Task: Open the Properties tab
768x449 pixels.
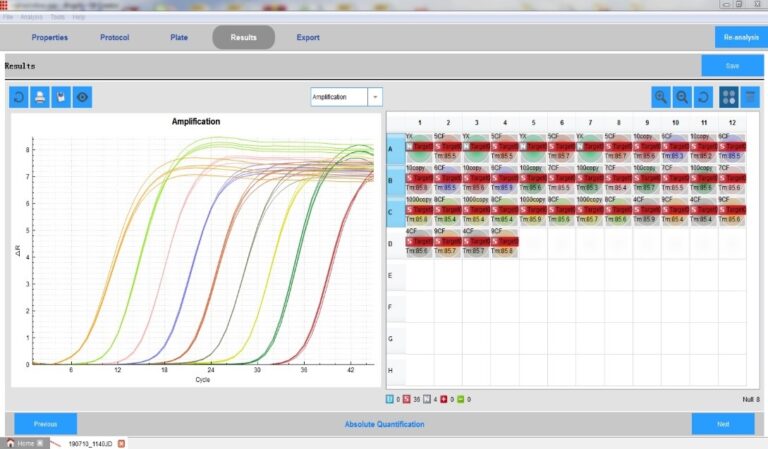Action: tap(50, 38)
